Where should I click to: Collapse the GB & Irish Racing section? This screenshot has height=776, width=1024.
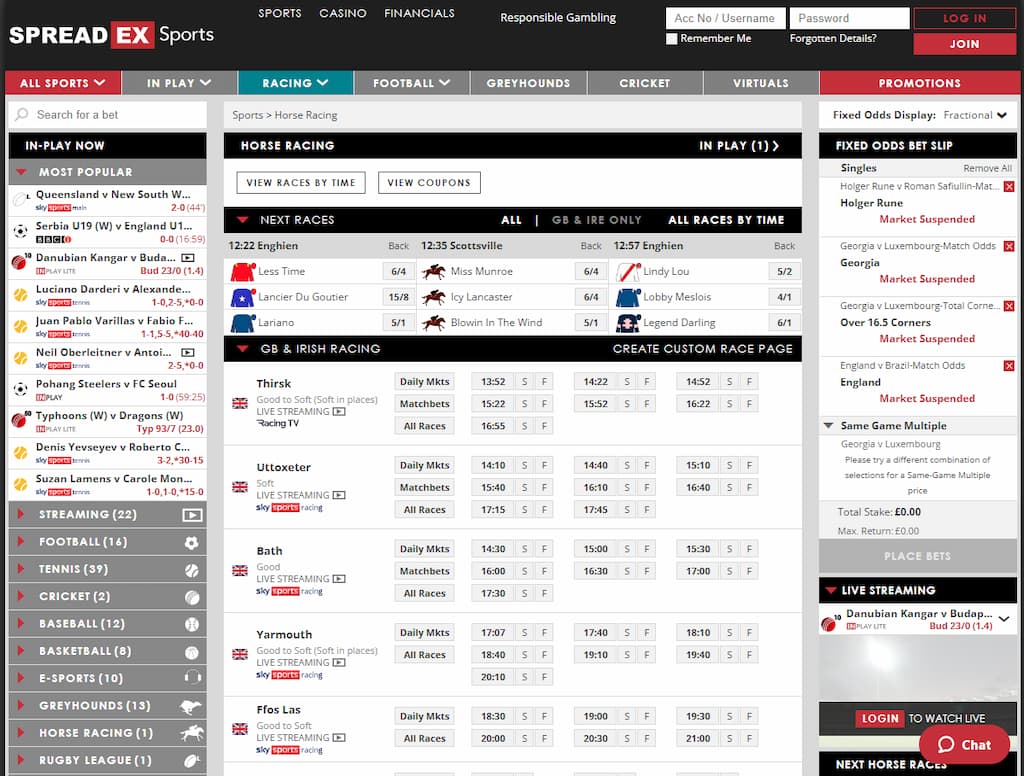pyautogui.click(x=242, y=349)
